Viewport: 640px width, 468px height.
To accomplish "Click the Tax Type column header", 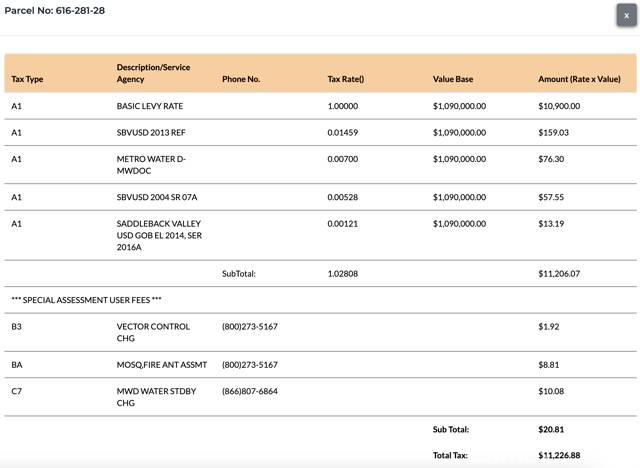I will pos(27,79).
